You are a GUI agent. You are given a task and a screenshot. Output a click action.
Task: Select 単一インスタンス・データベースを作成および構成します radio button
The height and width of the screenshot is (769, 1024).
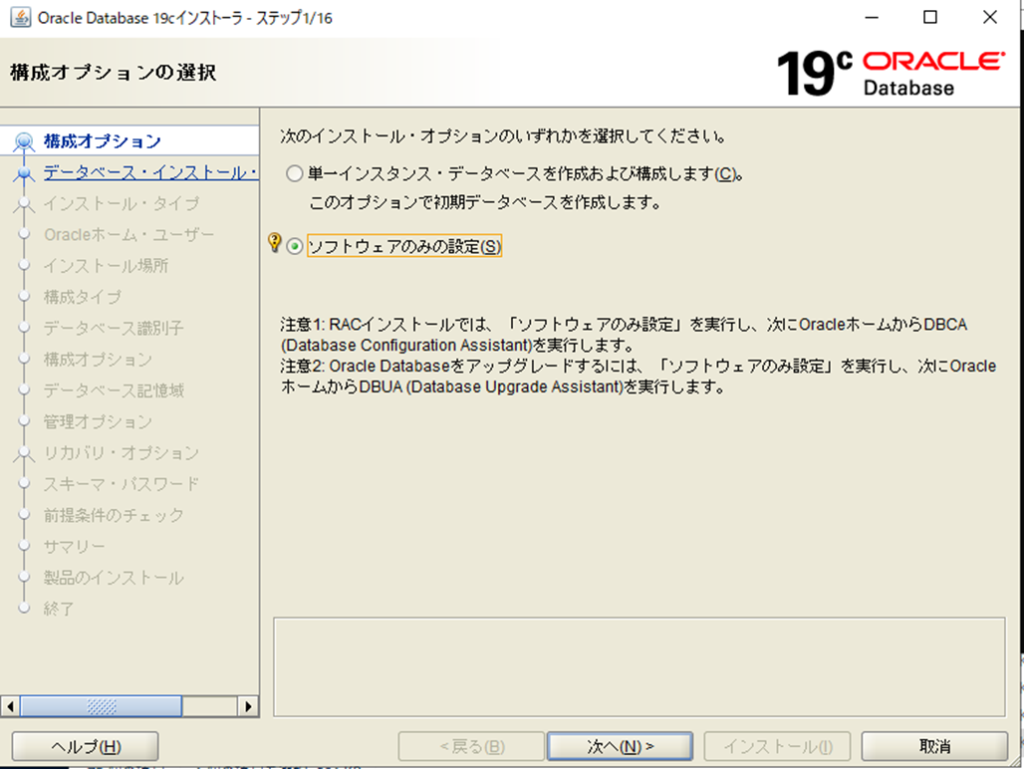pyautogui.click(x=294, y=174)
